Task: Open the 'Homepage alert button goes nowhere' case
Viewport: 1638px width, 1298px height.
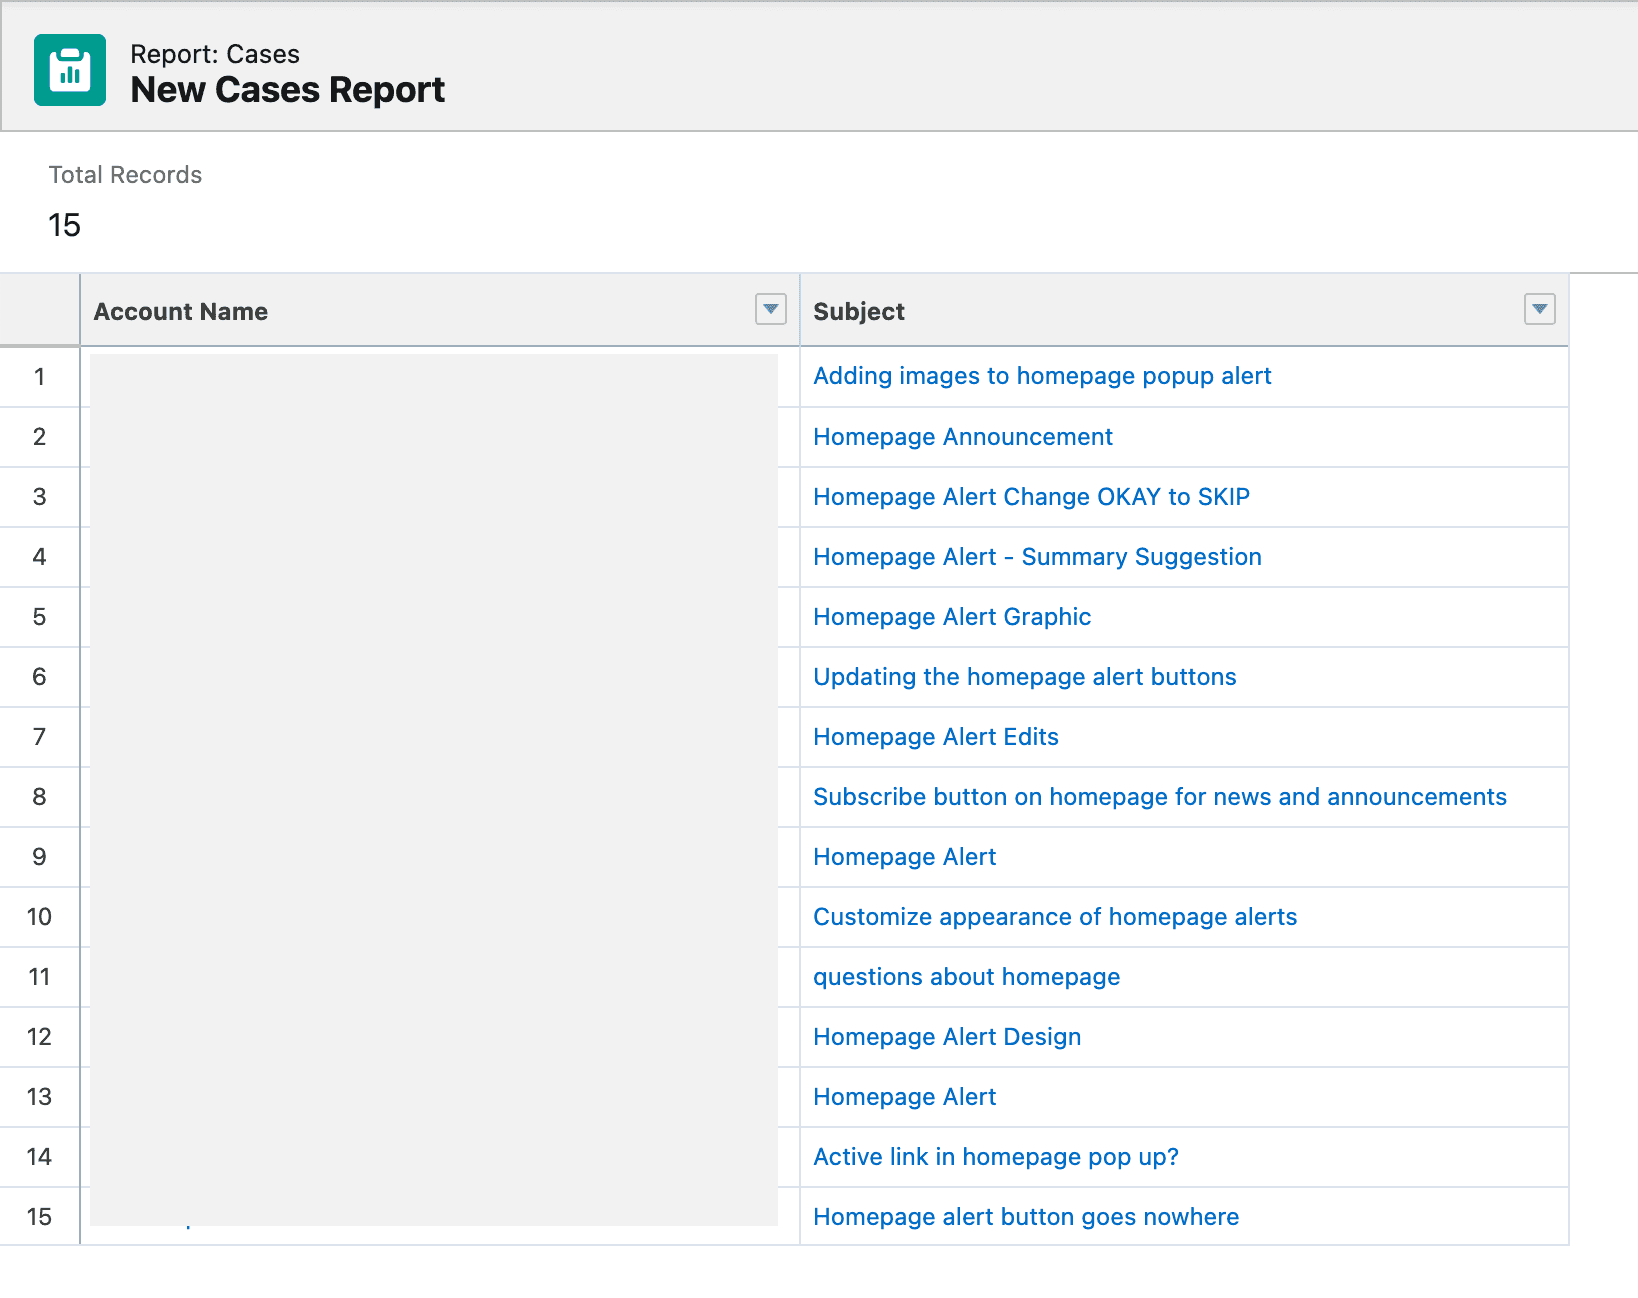Action: (x=1025, y=1217)
